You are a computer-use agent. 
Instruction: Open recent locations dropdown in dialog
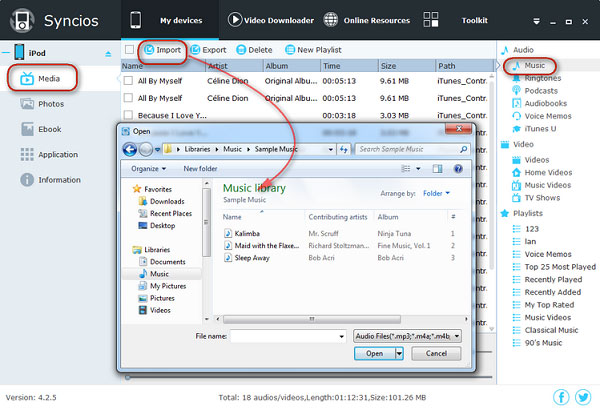pyautogui.click(x=157, y=150)
